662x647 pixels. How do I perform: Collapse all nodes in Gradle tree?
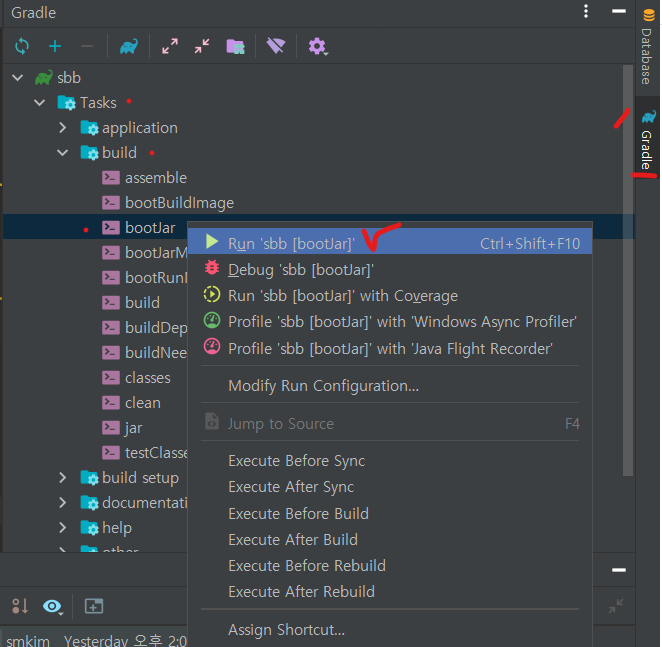pos(202,46)
